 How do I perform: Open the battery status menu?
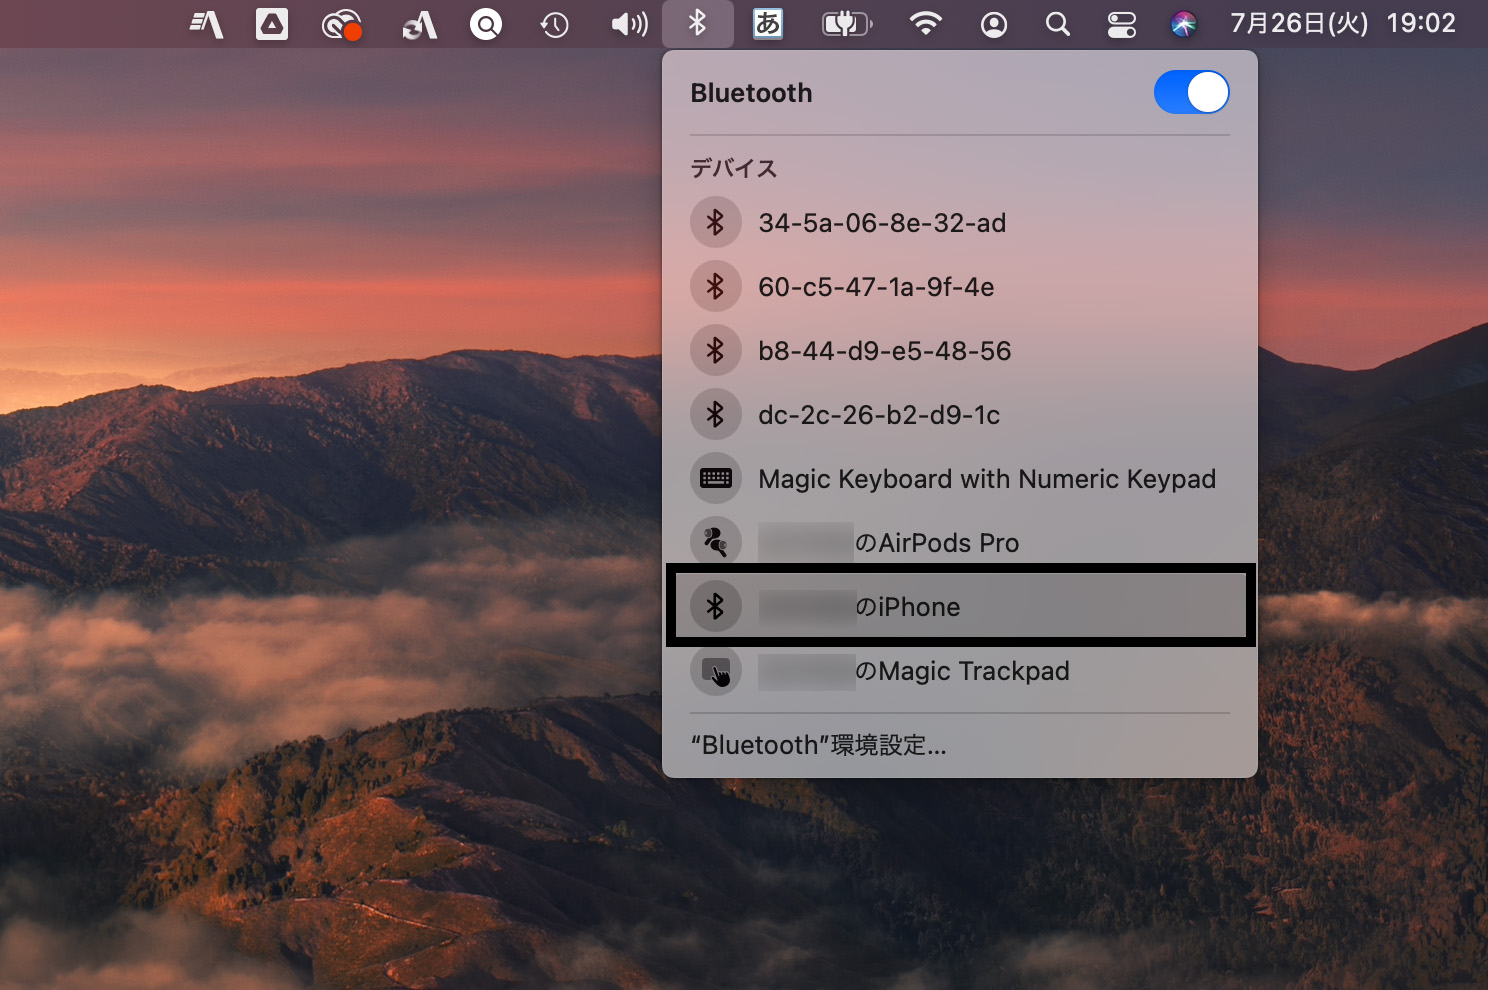click(x=846, y=23)
